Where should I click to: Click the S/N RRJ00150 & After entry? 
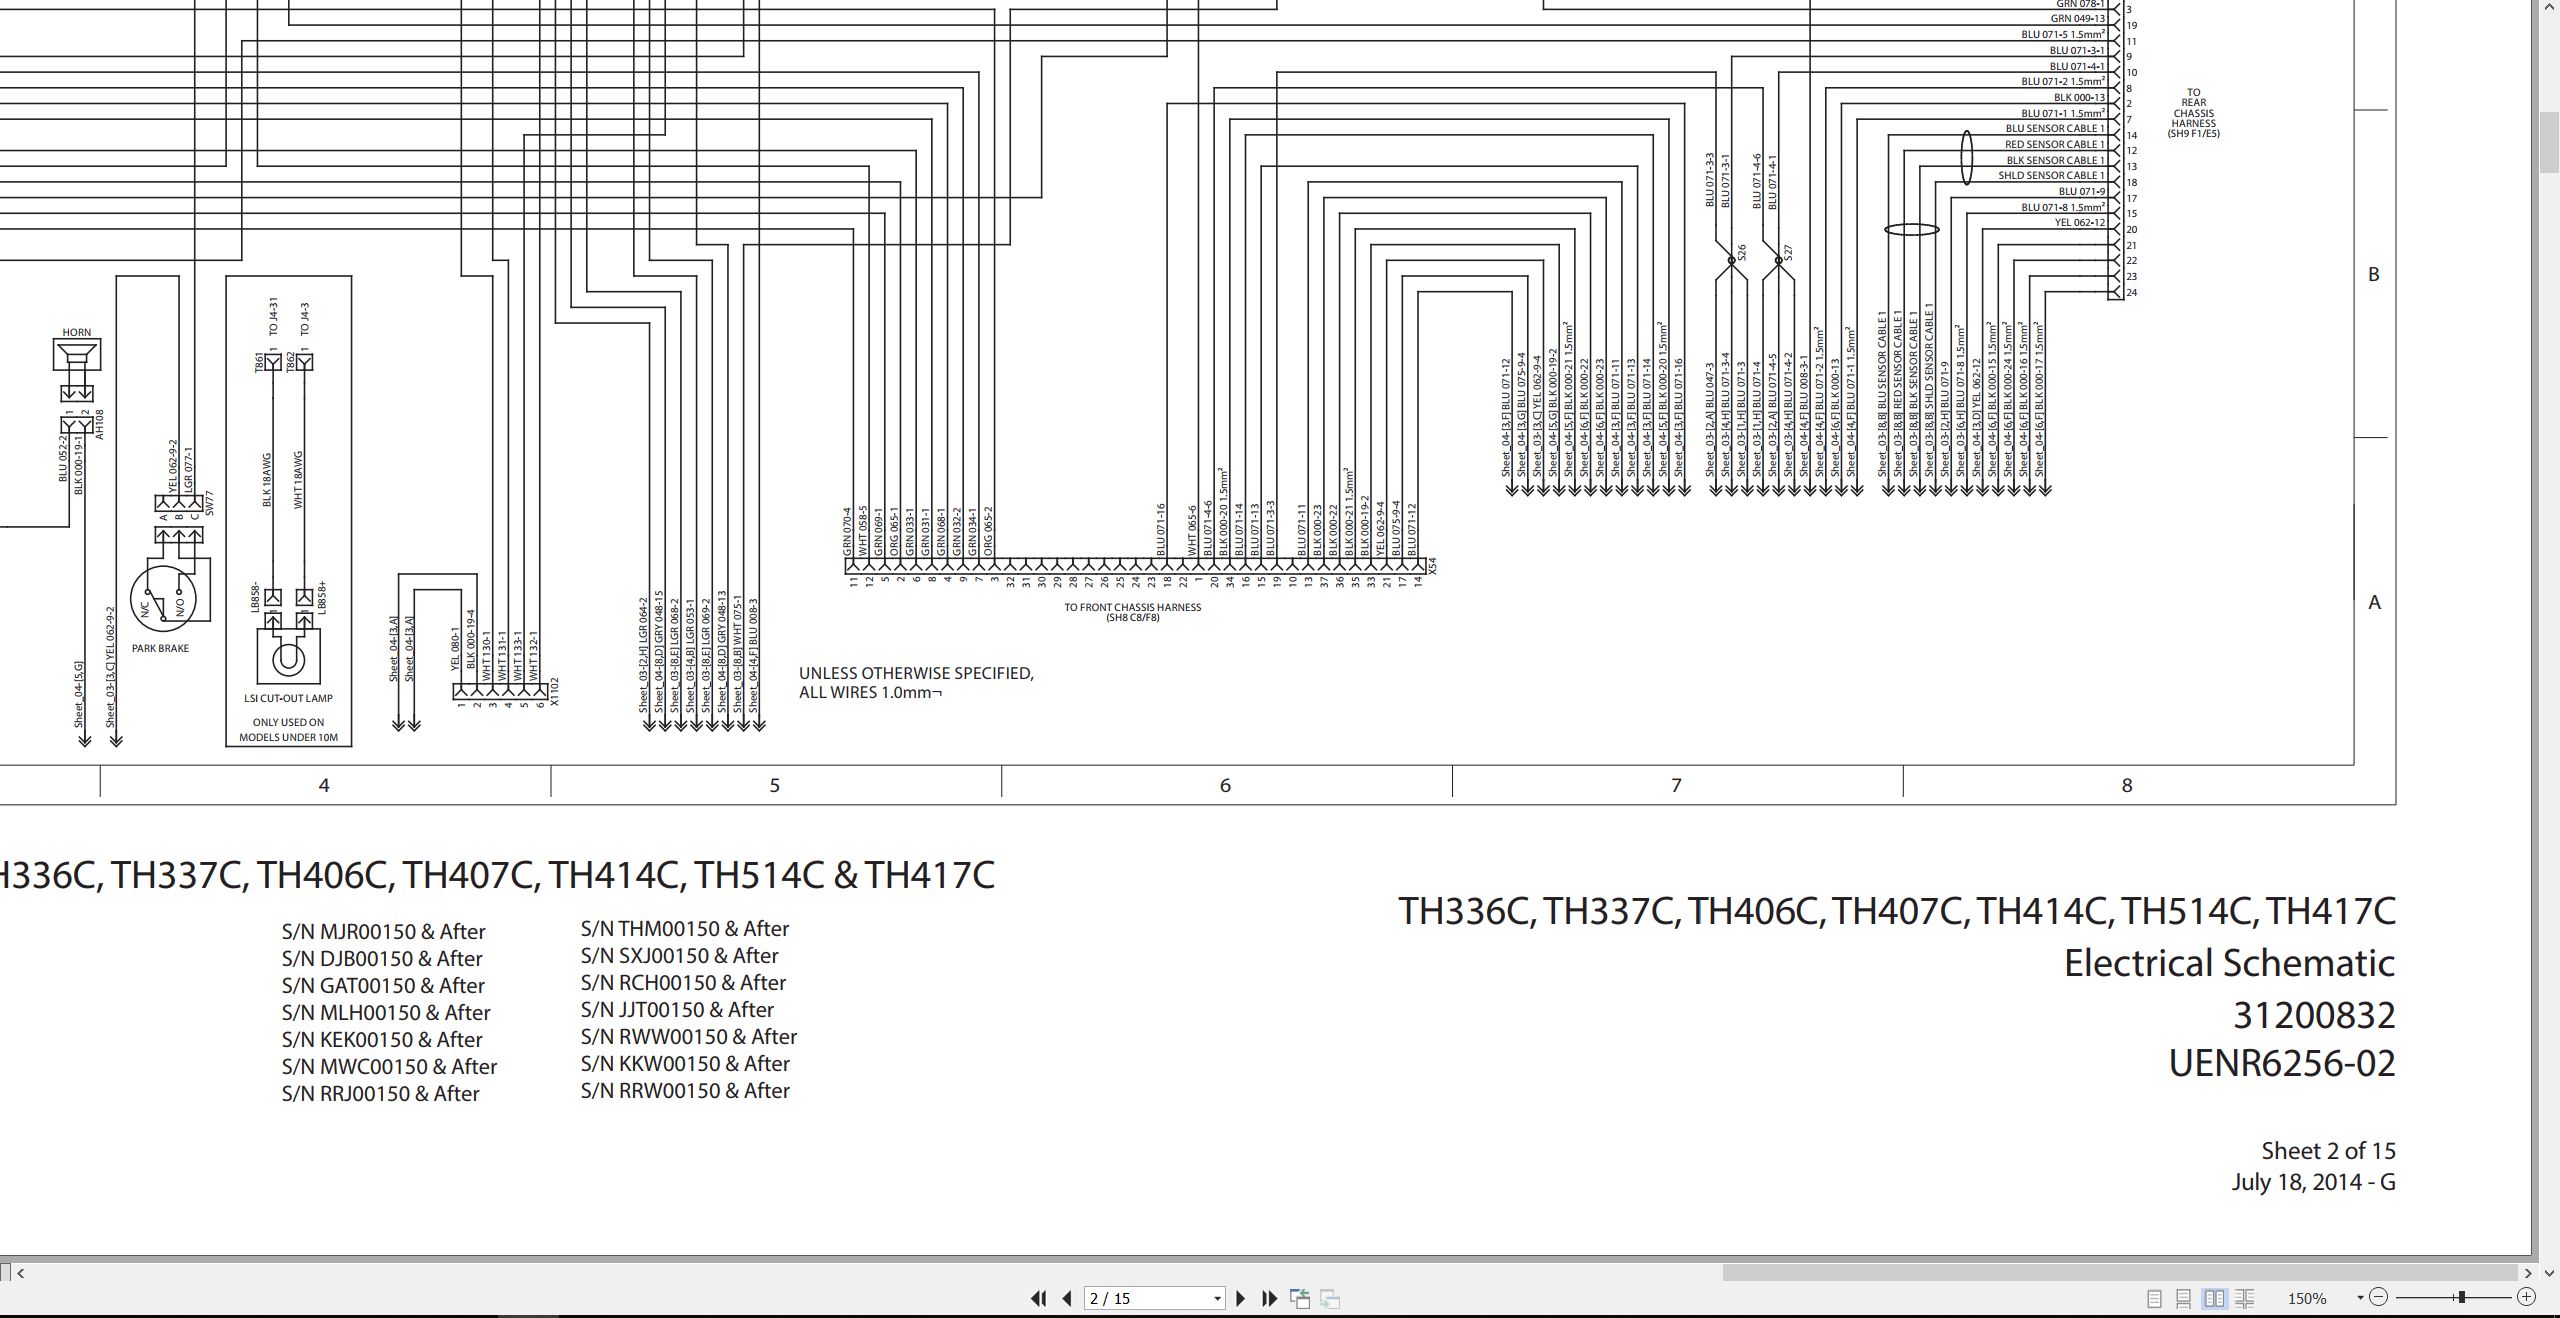(380, 1094)
